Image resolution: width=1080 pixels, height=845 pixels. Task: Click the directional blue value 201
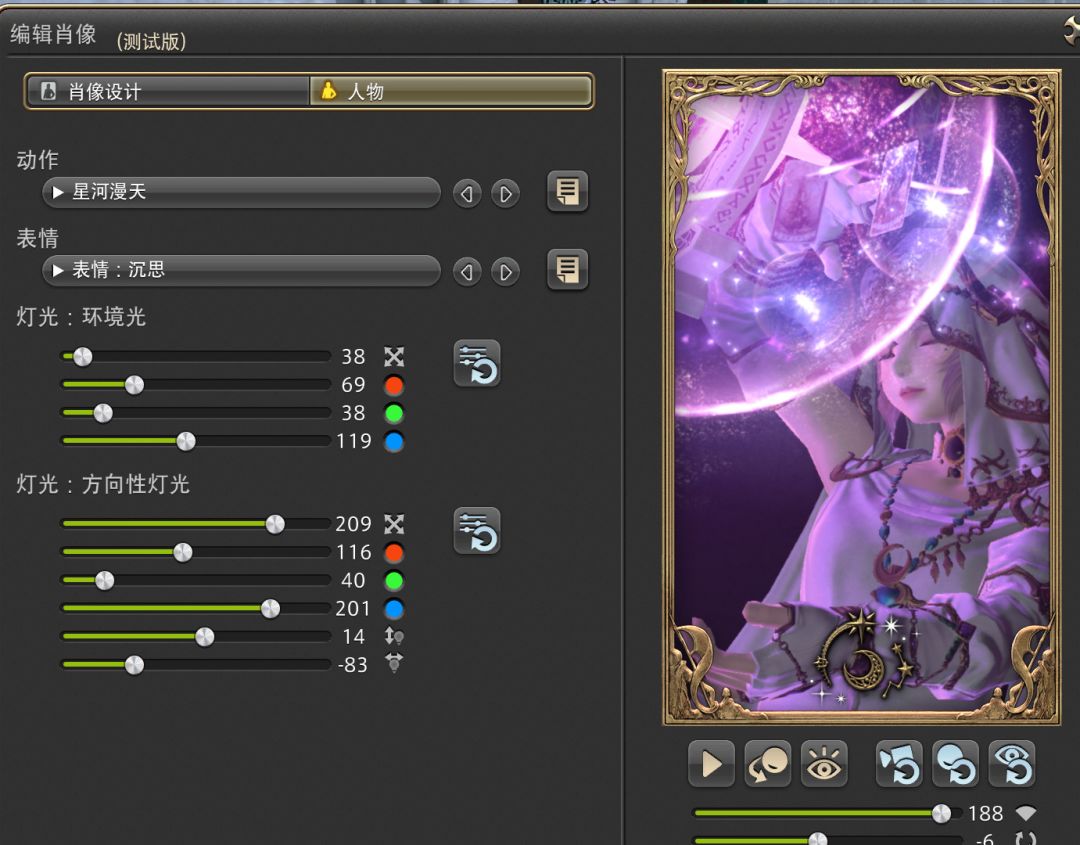[x=353, y=609]
